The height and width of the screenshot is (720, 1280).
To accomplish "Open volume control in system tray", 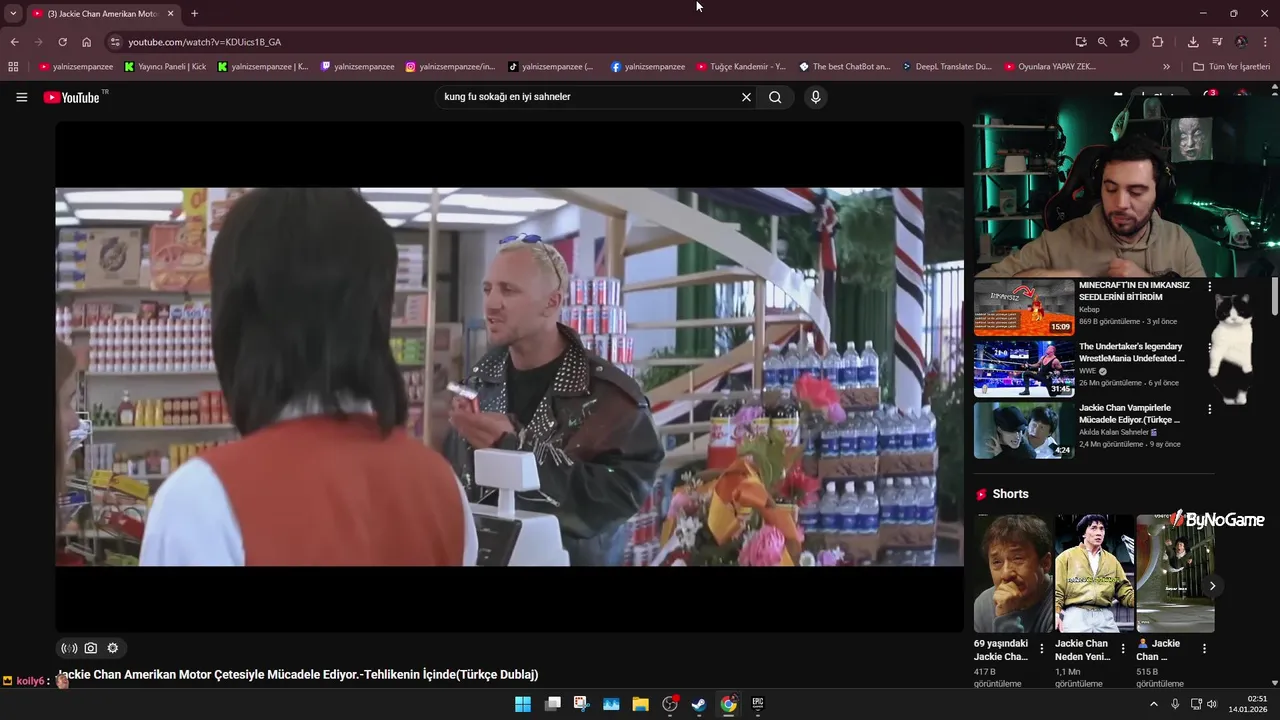I will click(x=1212, y=704).
